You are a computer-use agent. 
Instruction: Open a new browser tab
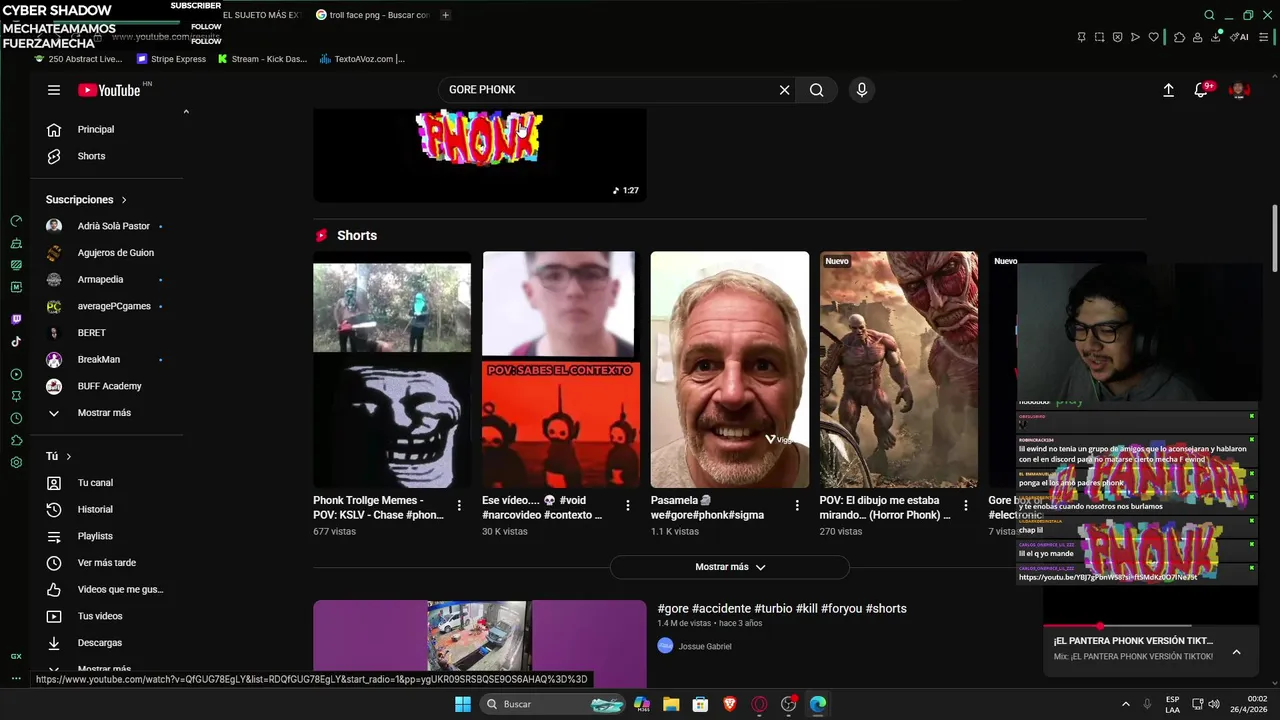(x=445, y=15)
